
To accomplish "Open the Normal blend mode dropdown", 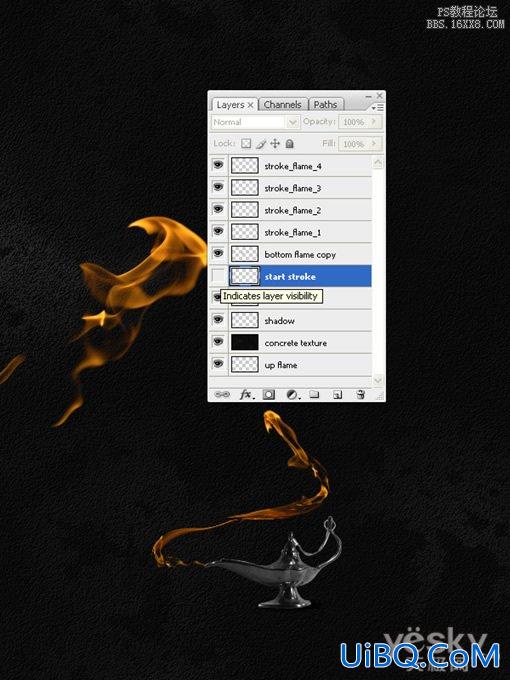I will 255,122.
